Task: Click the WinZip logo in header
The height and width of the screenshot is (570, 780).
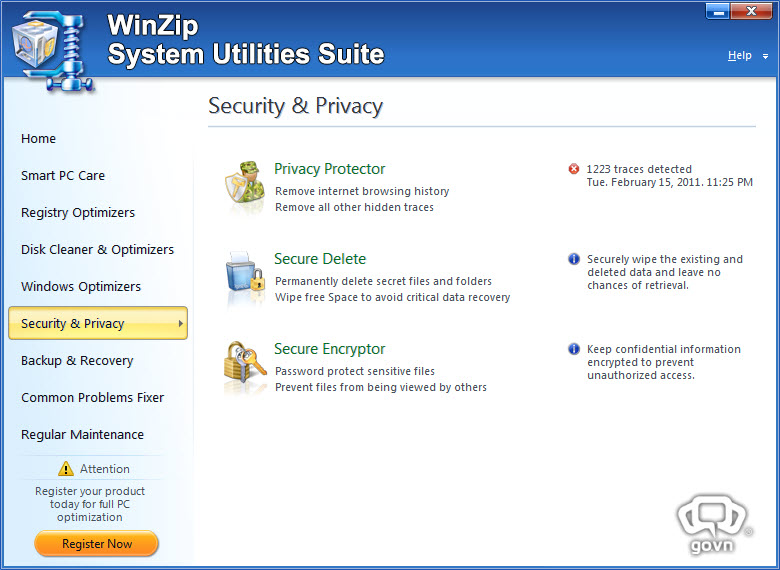Action: point(52,50)
